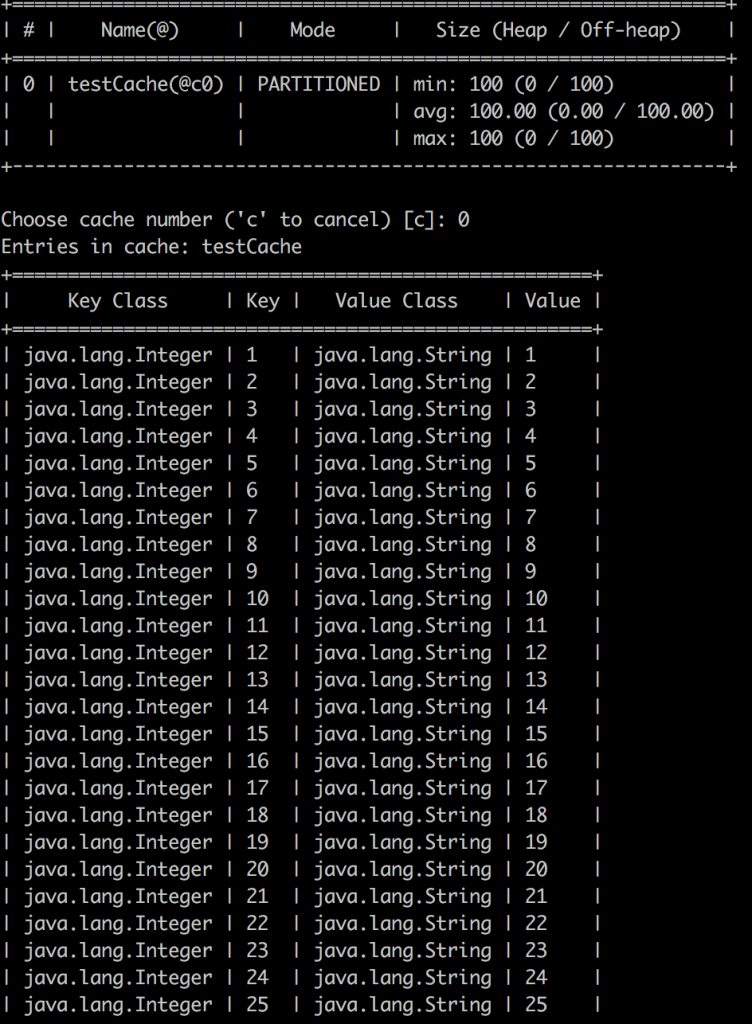752x1024 pixels.
Task: Click the Value cell showing 2
Action: click(x=531, y=382)
